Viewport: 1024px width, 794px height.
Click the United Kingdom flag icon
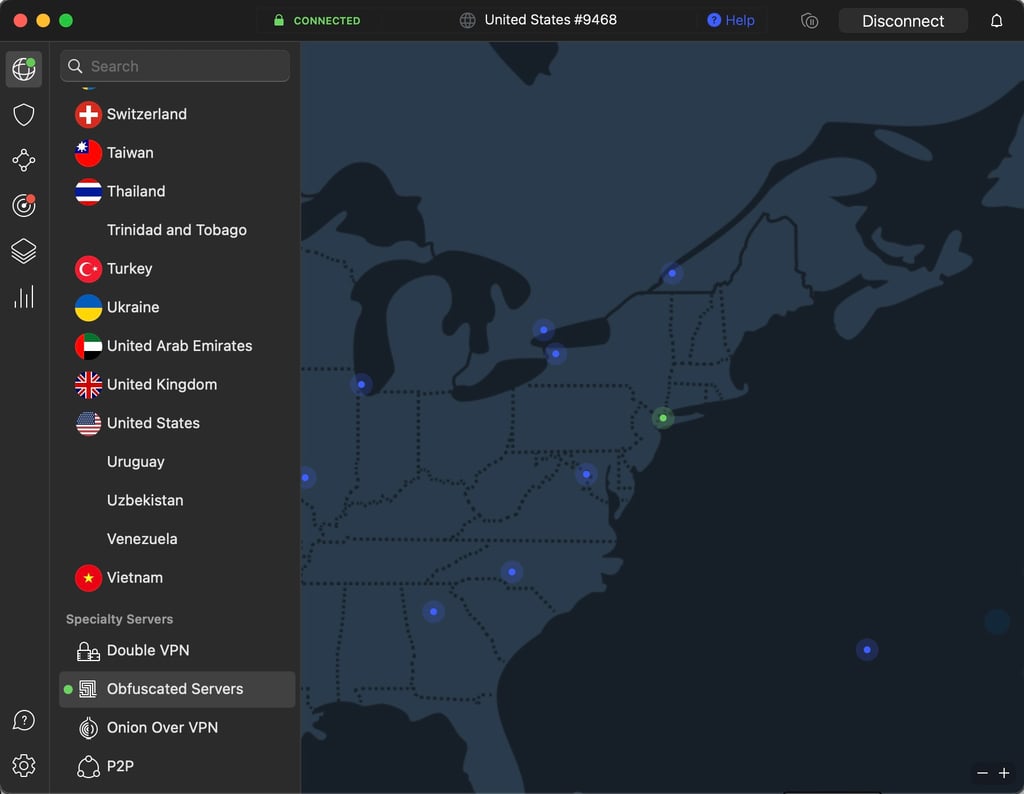tap(88, 385)
